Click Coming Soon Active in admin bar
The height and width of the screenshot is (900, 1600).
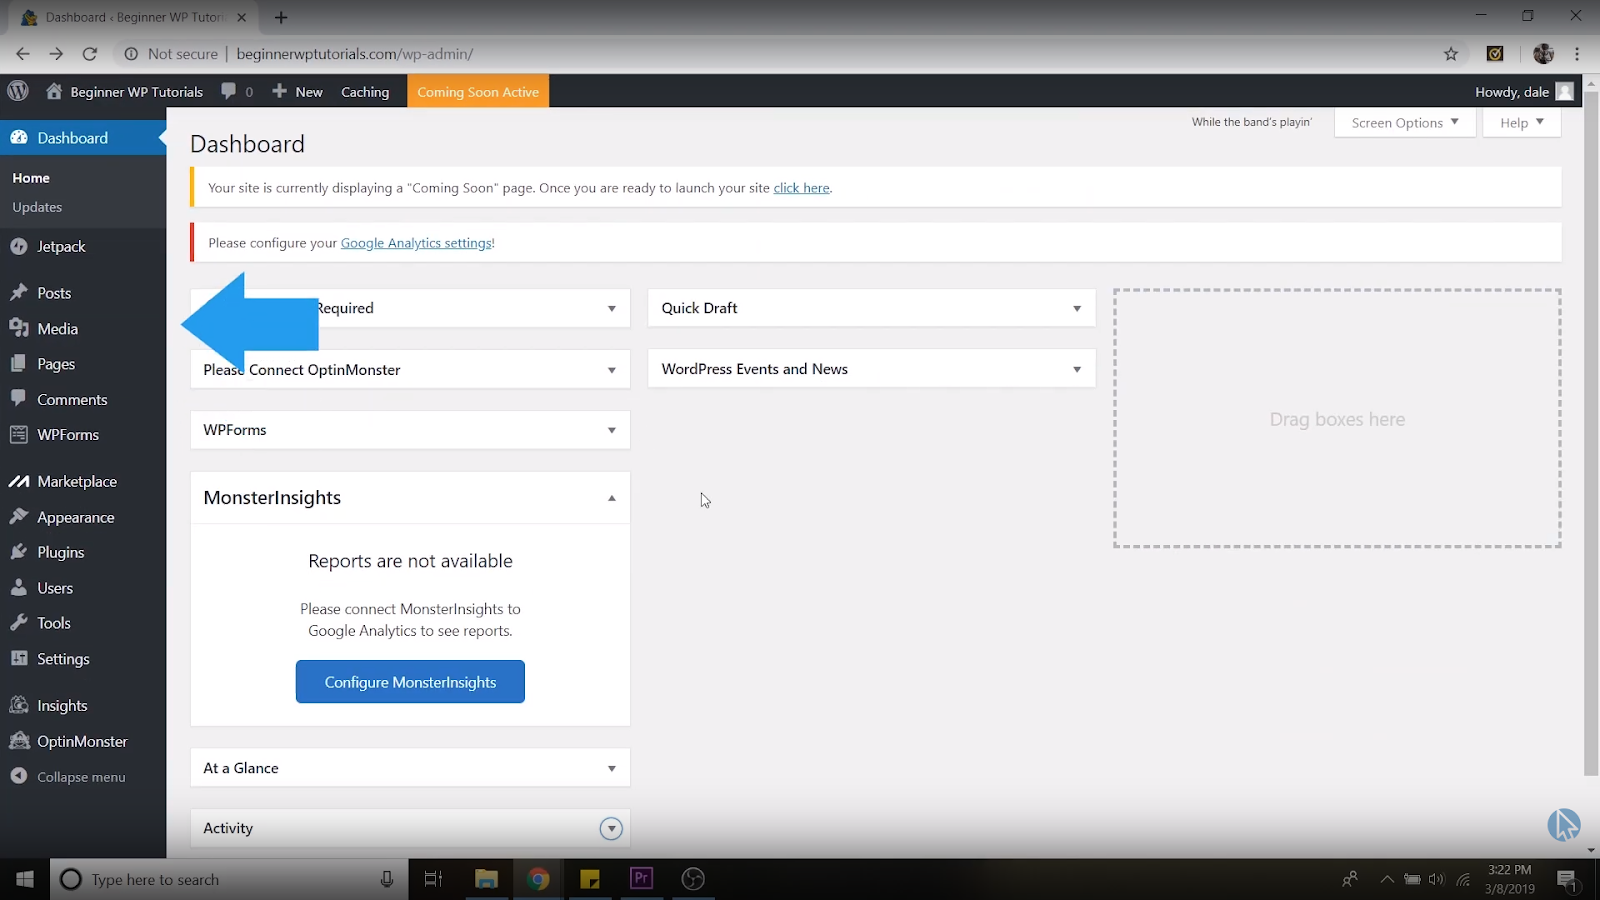(x=478, y=91)
